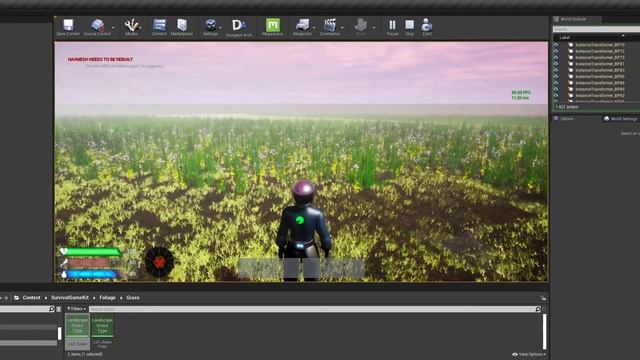This screenshot has width=640, height=360.
Task: Open the View Options button
Action: 529,354
